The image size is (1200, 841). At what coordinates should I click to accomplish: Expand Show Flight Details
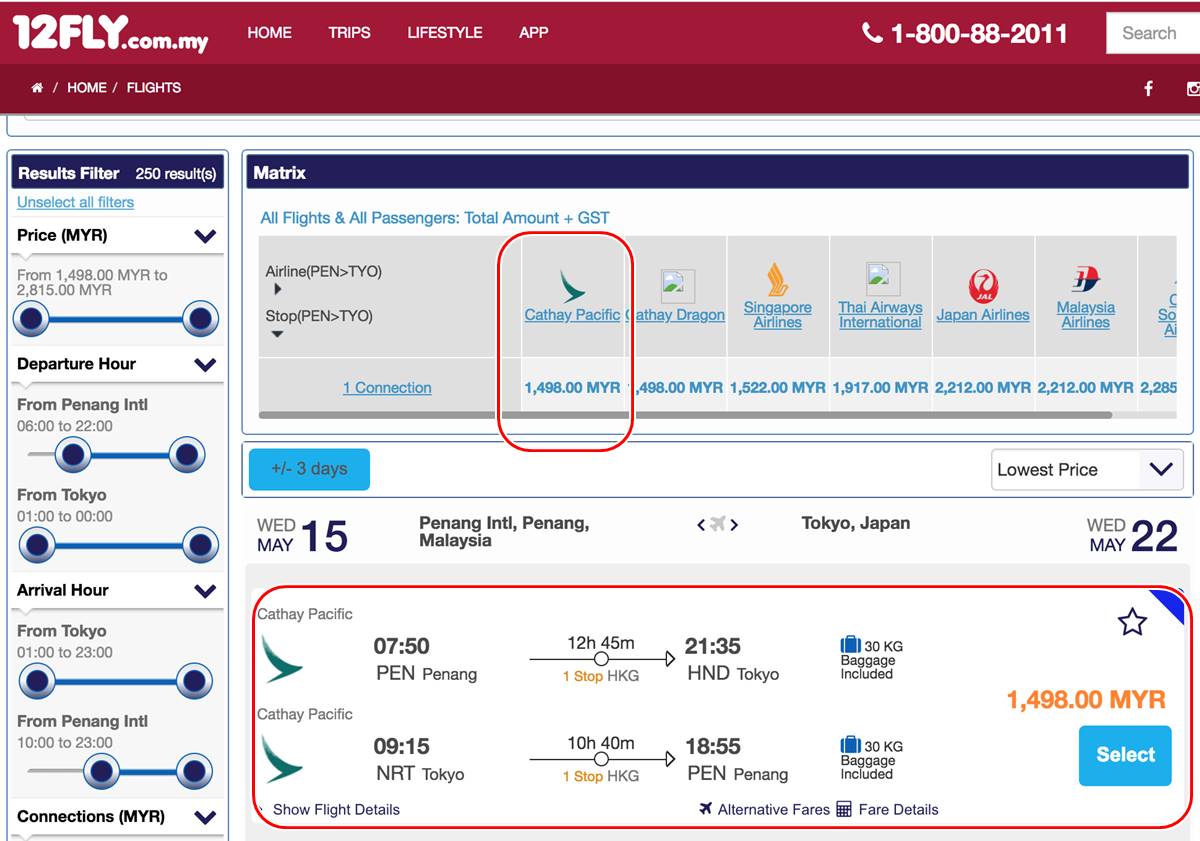click(336, 809)
